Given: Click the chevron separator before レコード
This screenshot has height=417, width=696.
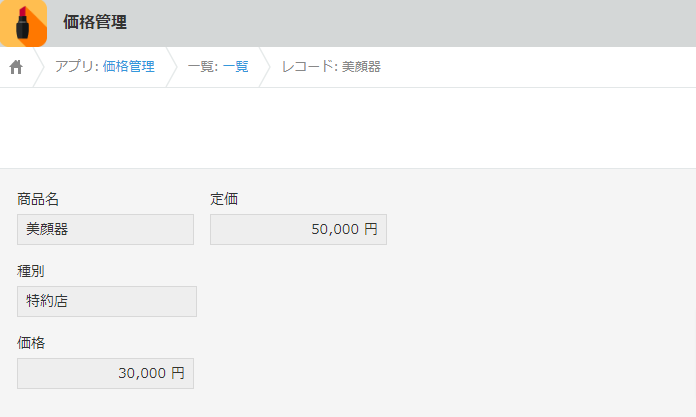Looking at the screenshot, I should click(x=265, y=67).
